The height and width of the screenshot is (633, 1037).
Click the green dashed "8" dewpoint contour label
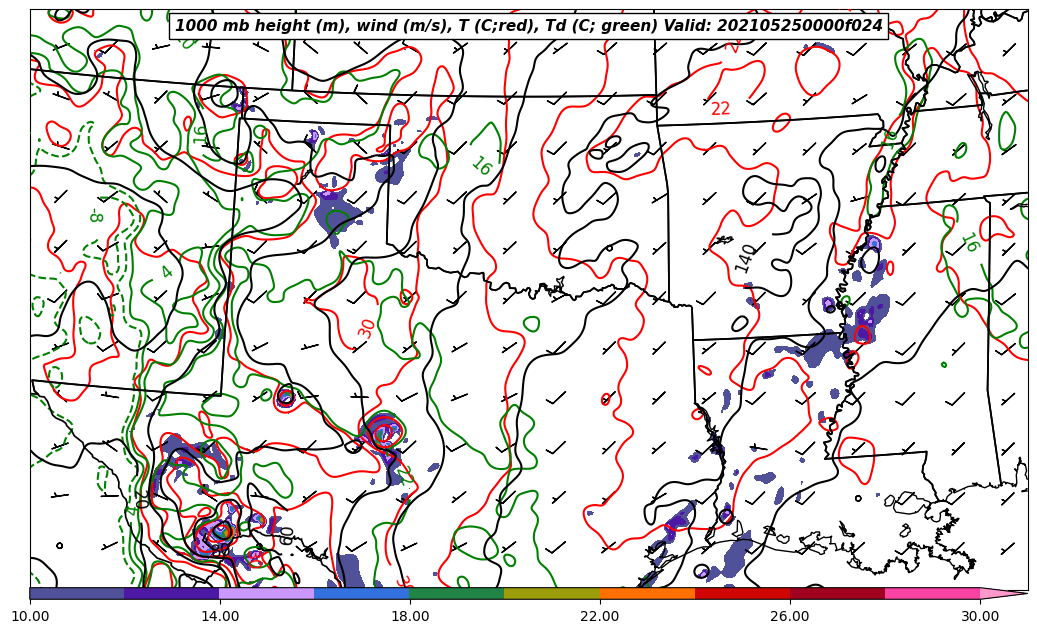[97, 216]
